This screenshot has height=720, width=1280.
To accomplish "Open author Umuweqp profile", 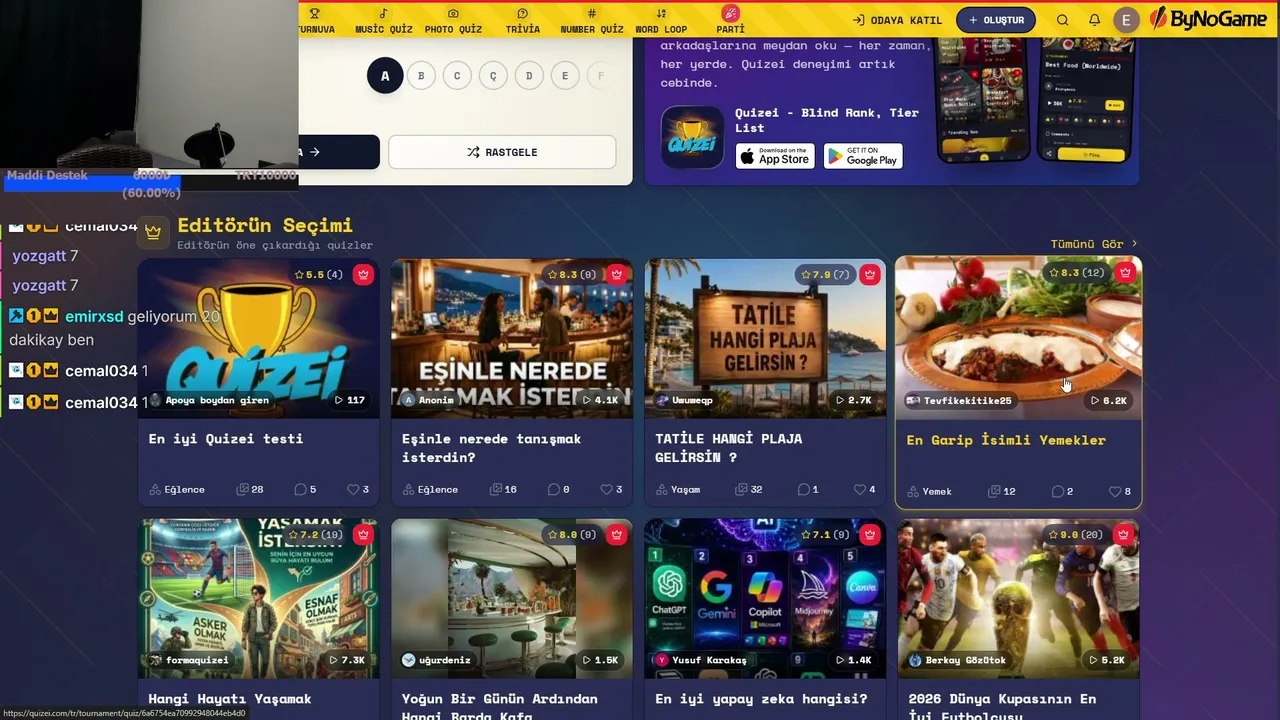I will (x=685, y=400).
